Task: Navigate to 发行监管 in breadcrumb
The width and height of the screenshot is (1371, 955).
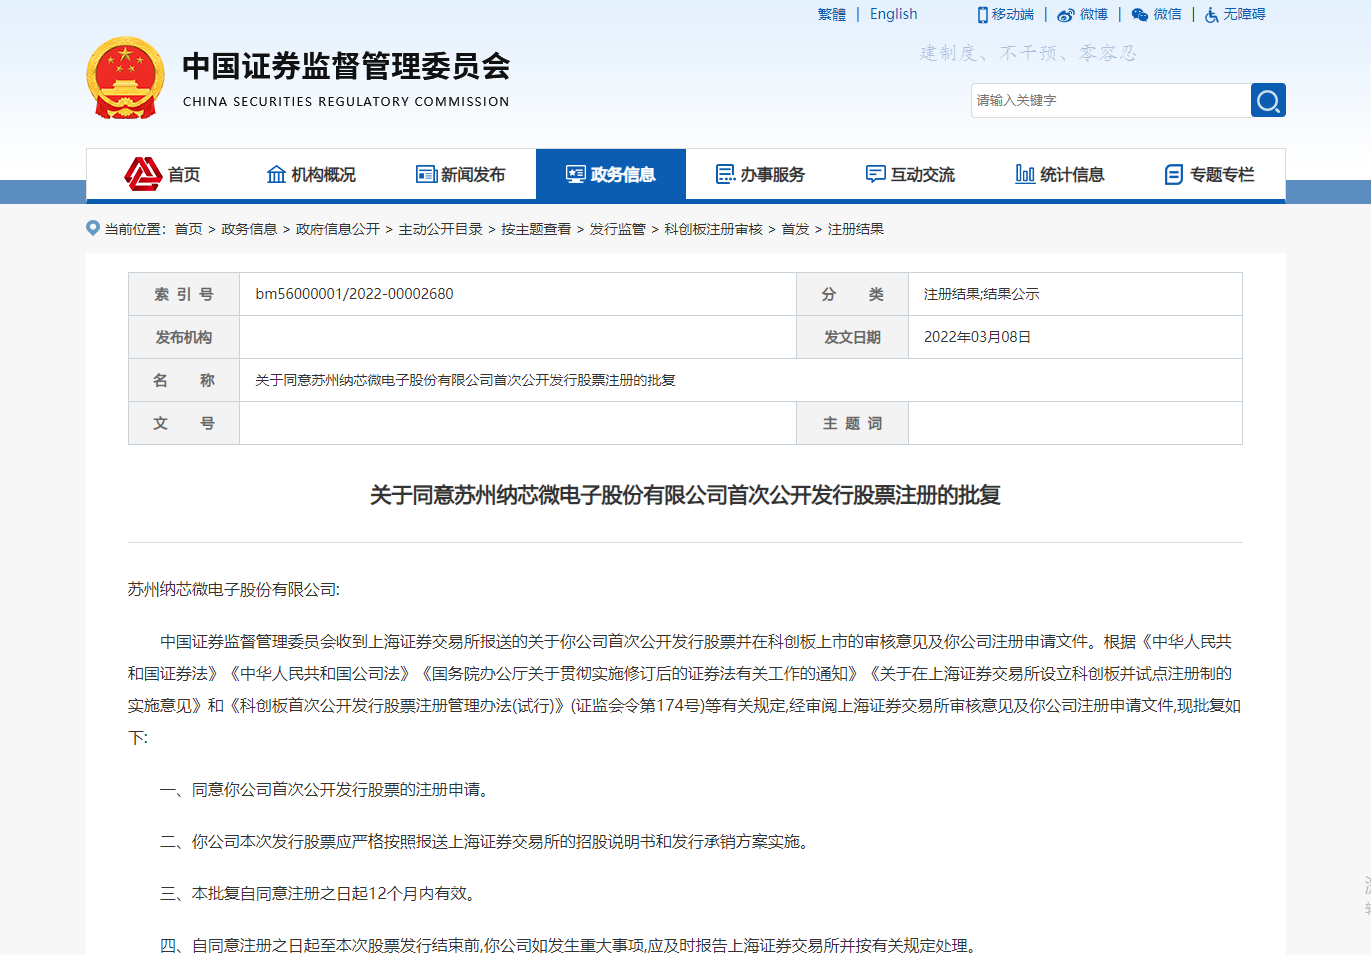Action: [617, 229]
